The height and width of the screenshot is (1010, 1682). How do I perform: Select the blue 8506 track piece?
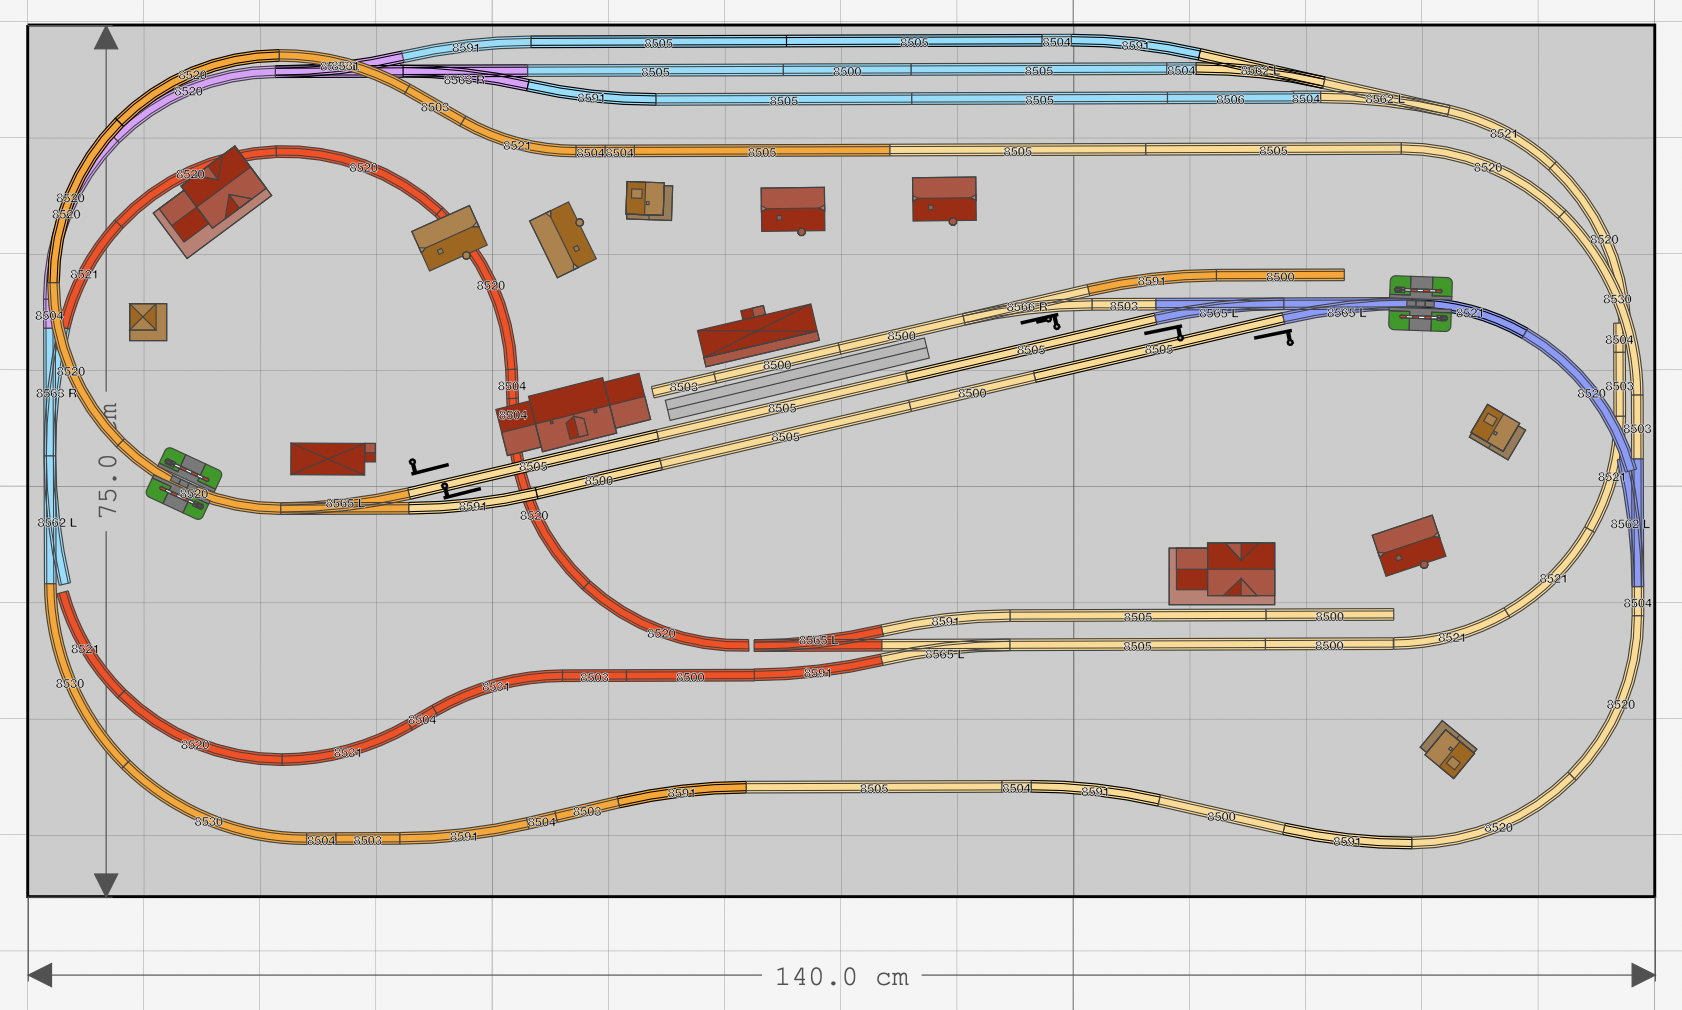(x=1229, y=99)
